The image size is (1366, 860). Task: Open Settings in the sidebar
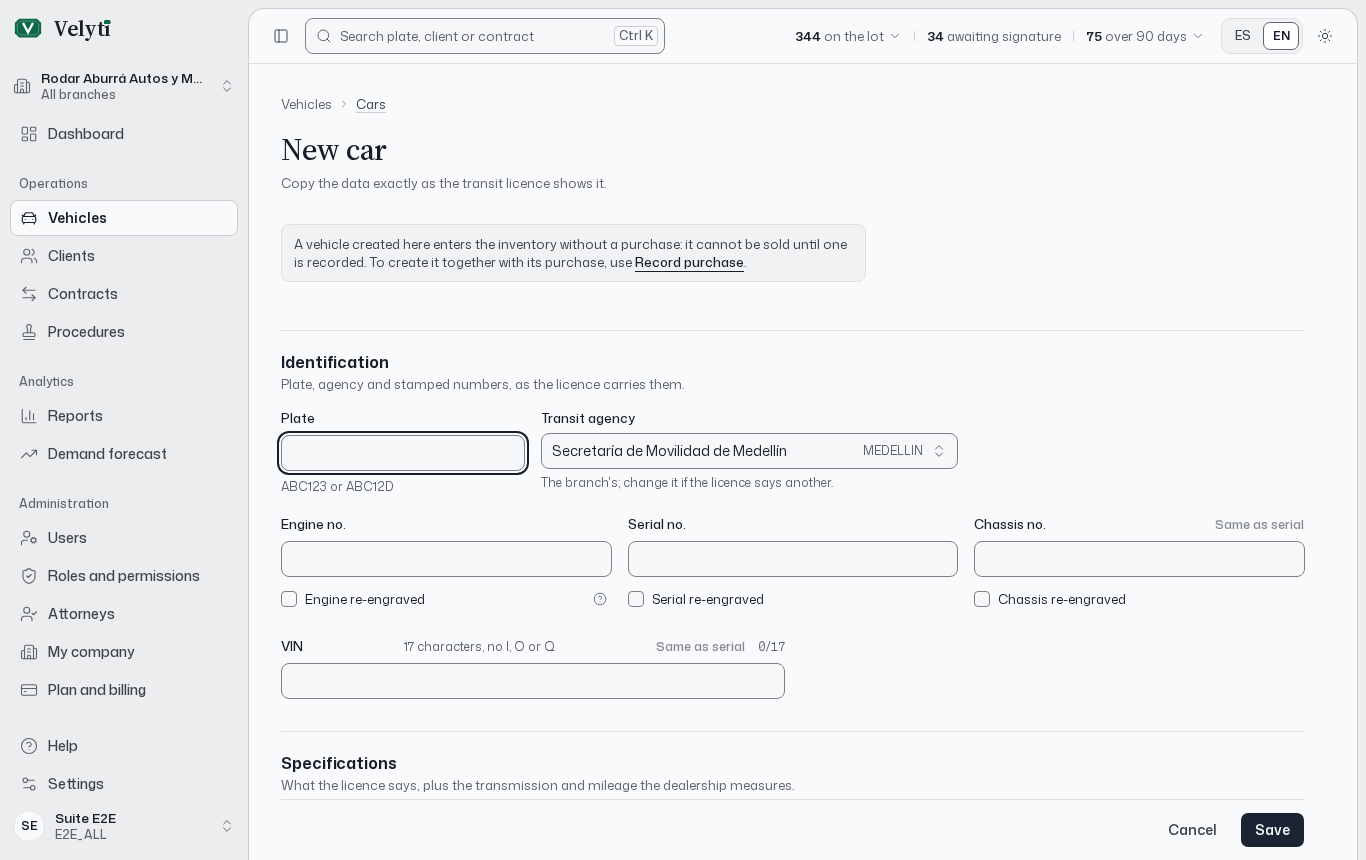tap(124, 784)
